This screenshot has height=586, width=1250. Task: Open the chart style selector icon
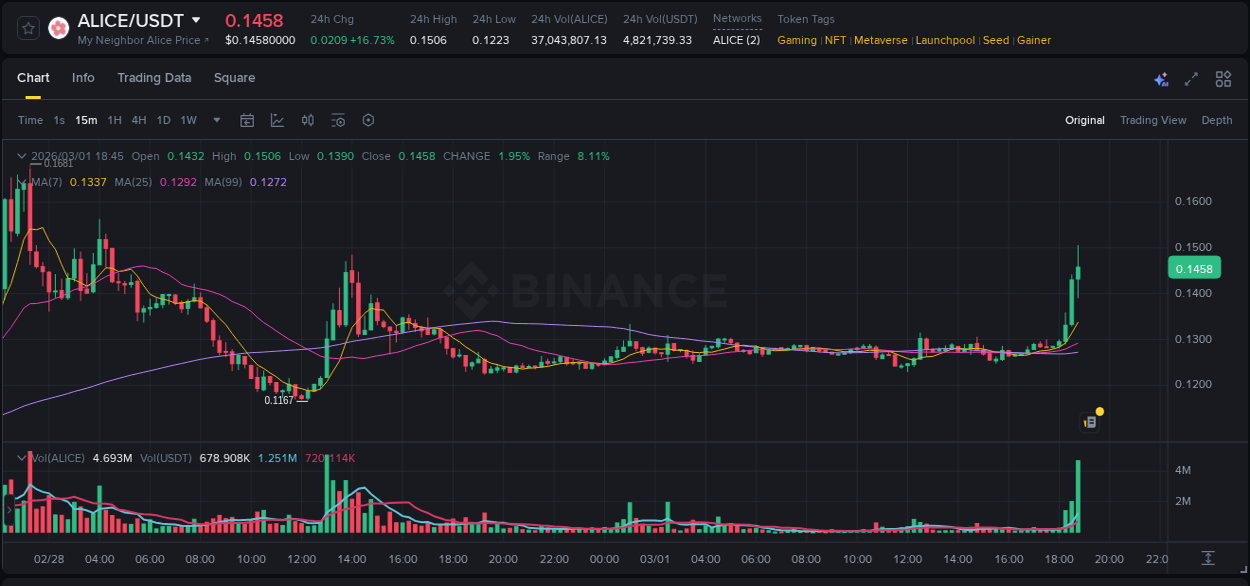point(277,120)
